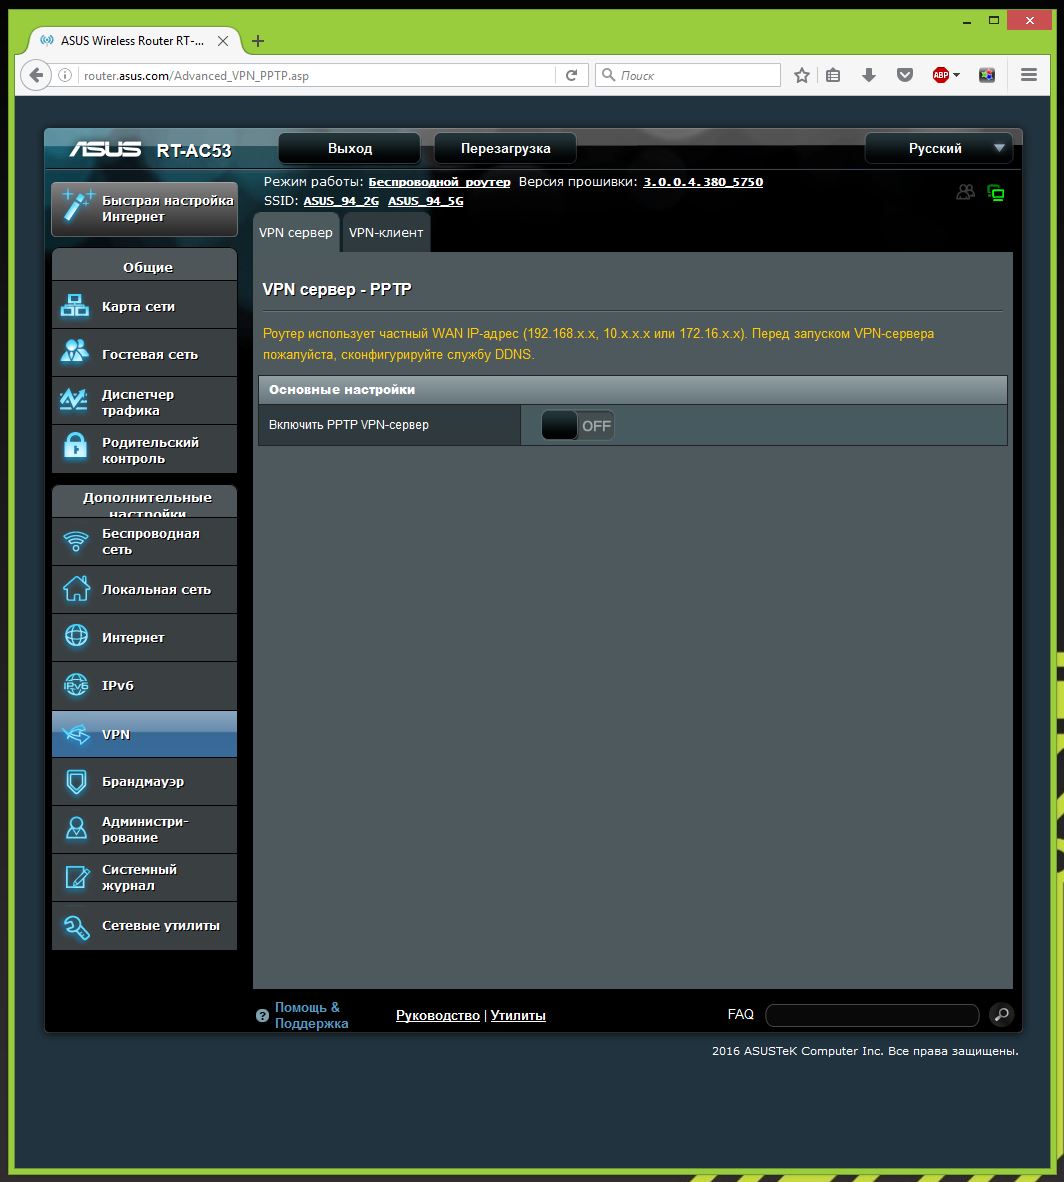Click the colorful extension icon in toolbar

986,75
